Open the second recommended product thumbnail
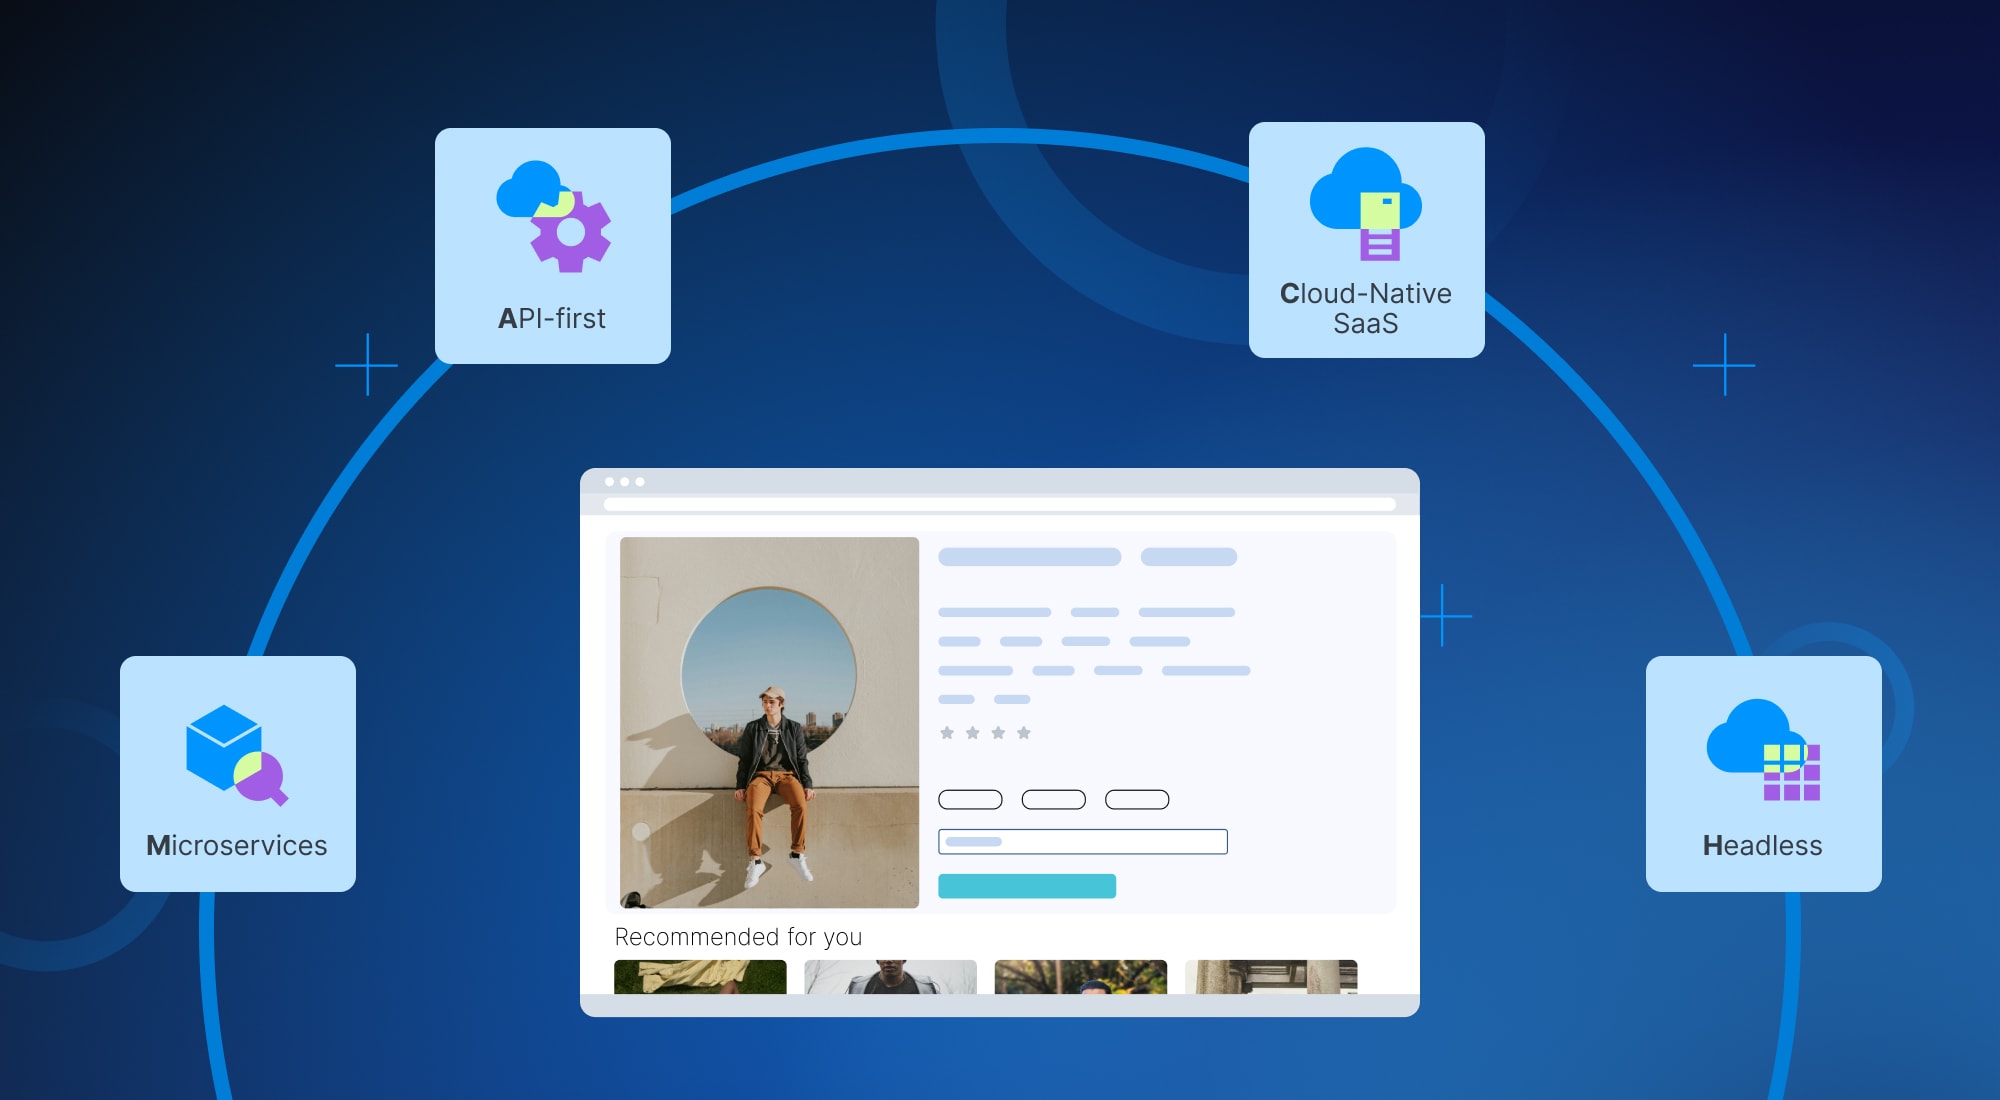Viewport: 2000px width, 1100px height. pos(890,977)
